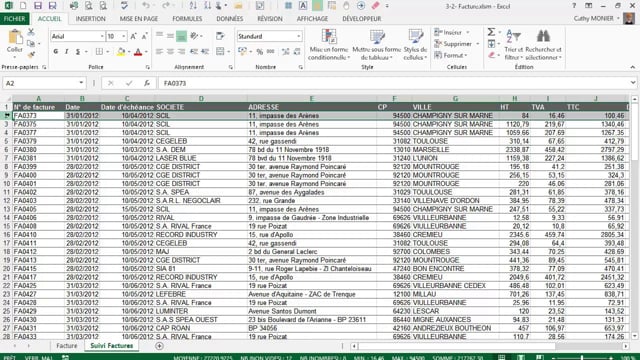Open the font size 10 dropdown
The height and width of the screenshot is (360, 640).
[x=124, y=36]
